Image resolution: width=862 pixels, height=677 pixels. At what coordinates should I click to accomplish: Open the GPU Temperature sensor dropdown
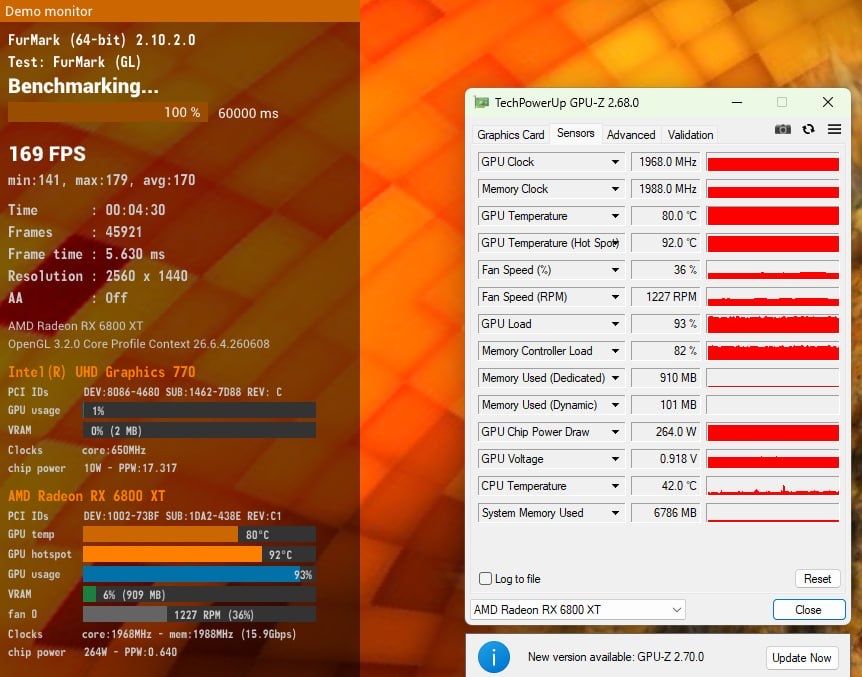click(615, 216)
